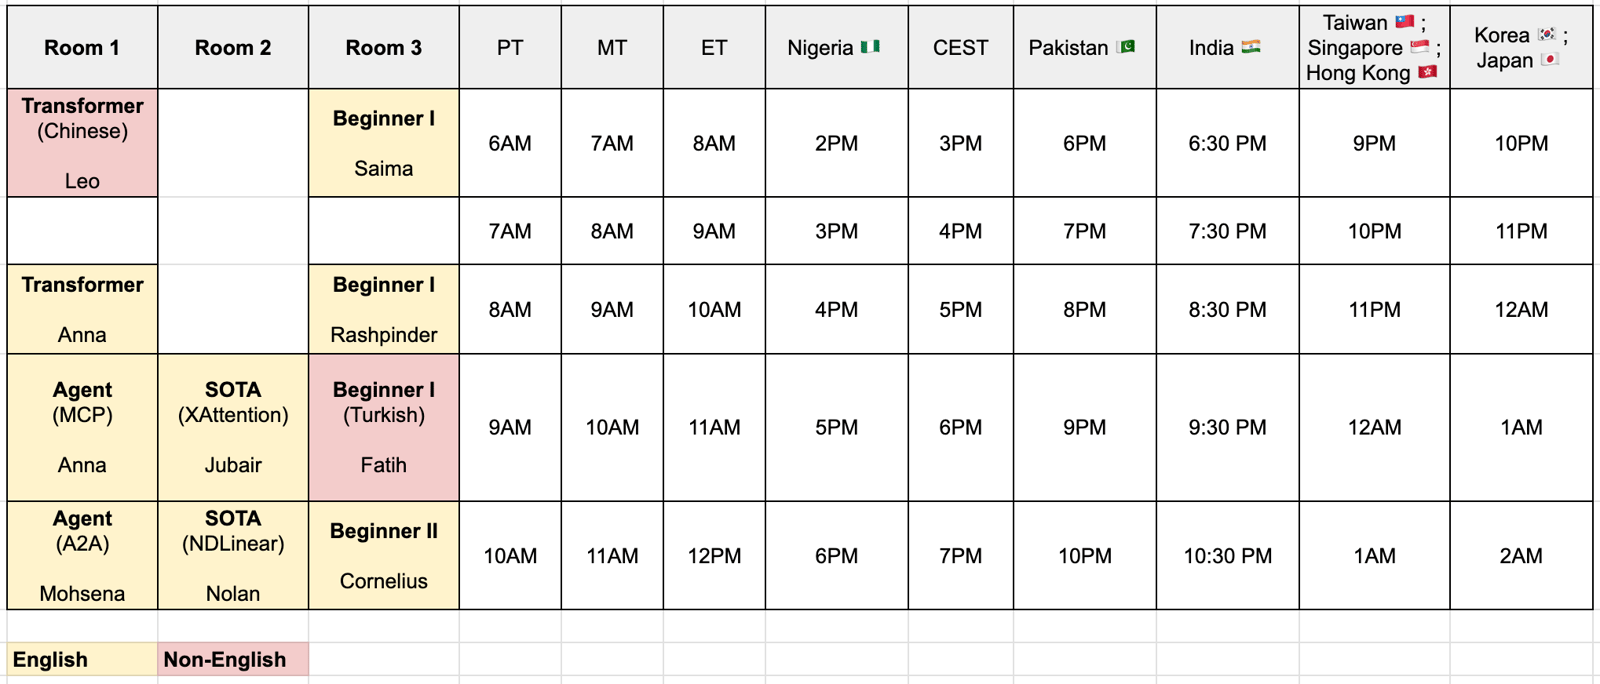Click the pink Non-English legend cell
1600x684 pixels.
[x=233, y=659]
